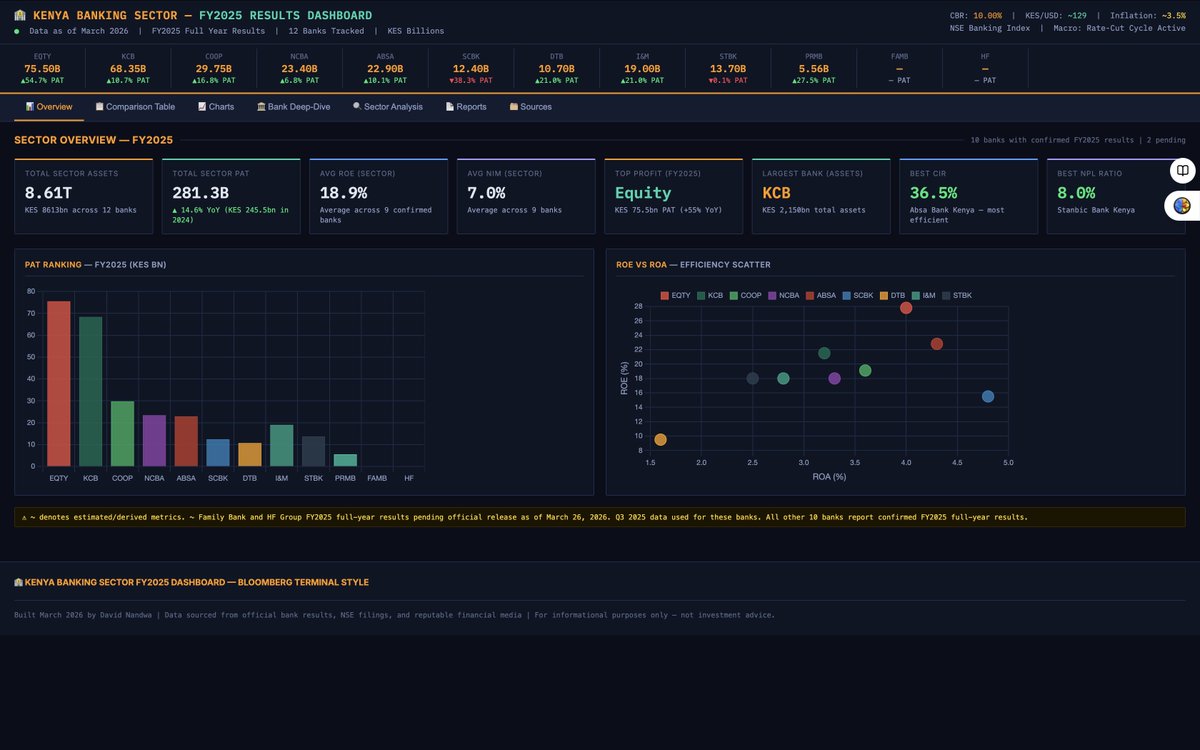Hide the DTB series via legend
The height and width of the screenshot is (750, 1200).
pyautogui.click(x=893, y=296)
